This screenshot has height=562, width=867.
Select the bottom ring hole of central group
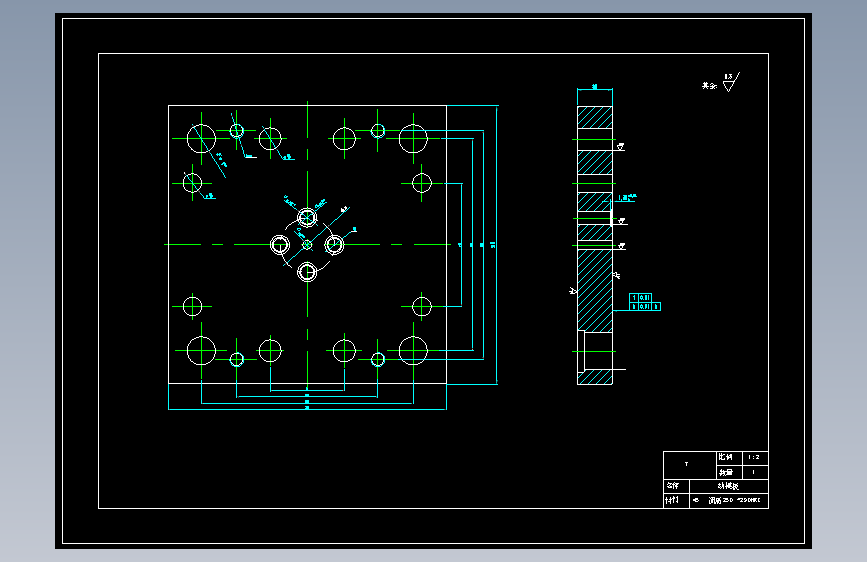pos(307,272)
